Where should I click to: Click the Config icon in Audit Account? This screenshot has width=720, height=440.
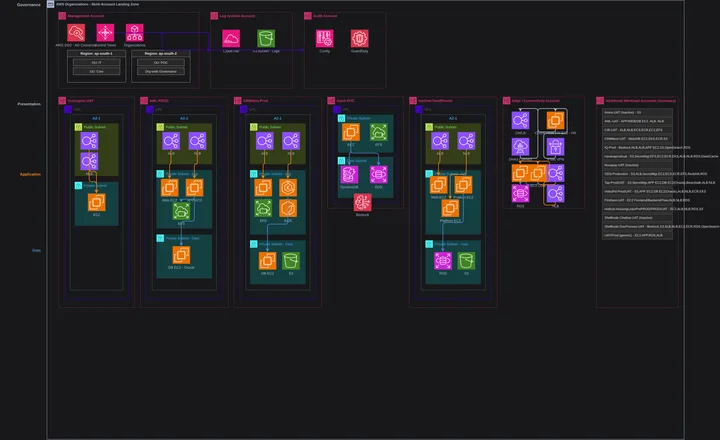(x=325, y=39)
